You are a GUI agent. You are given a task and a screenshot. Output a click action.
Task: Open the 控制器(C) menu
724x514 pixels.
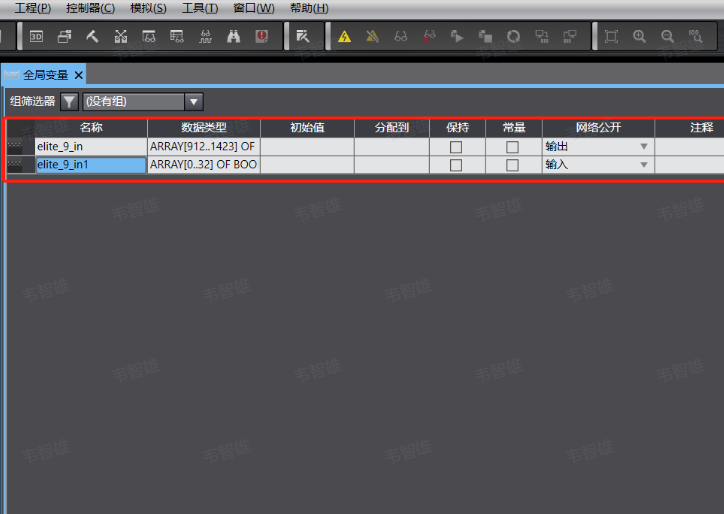(x=90, y=8)
